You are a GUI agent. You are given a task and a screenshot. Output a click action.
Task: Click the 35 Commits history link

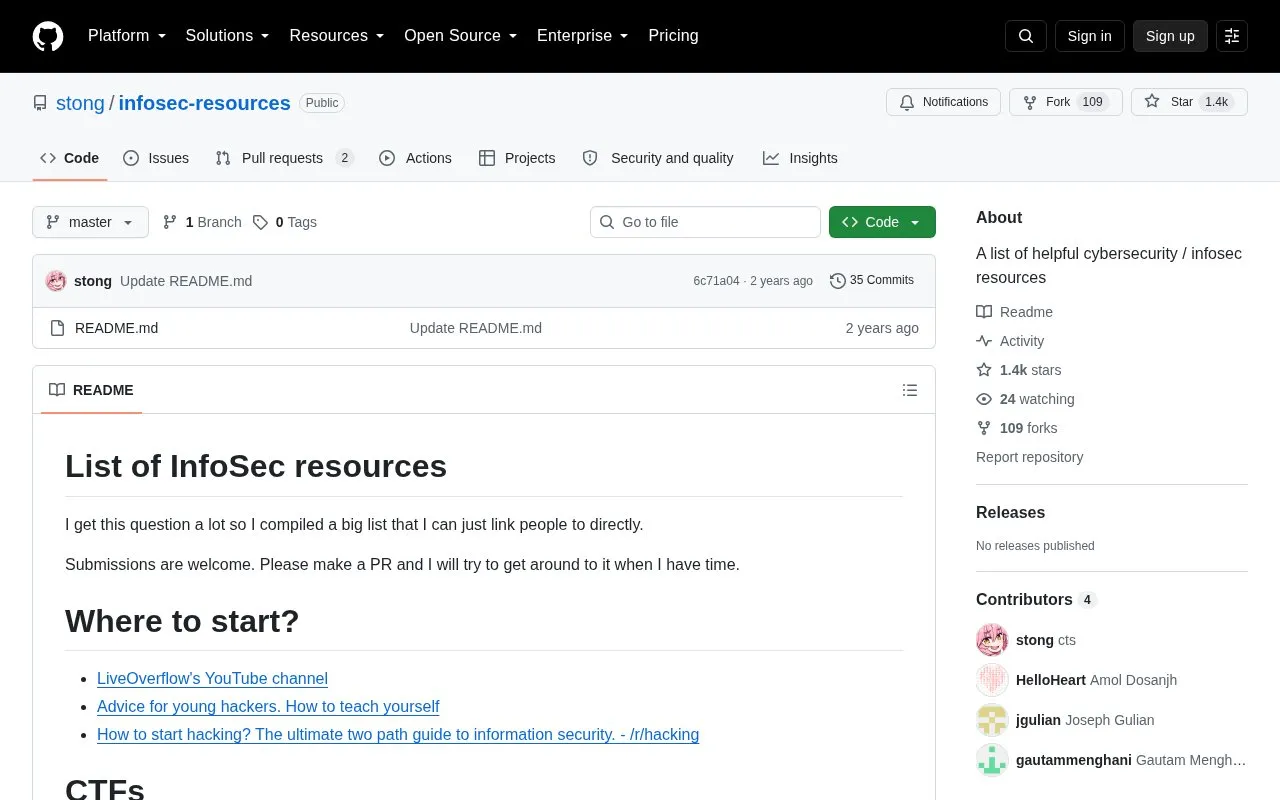click(872, 280)
